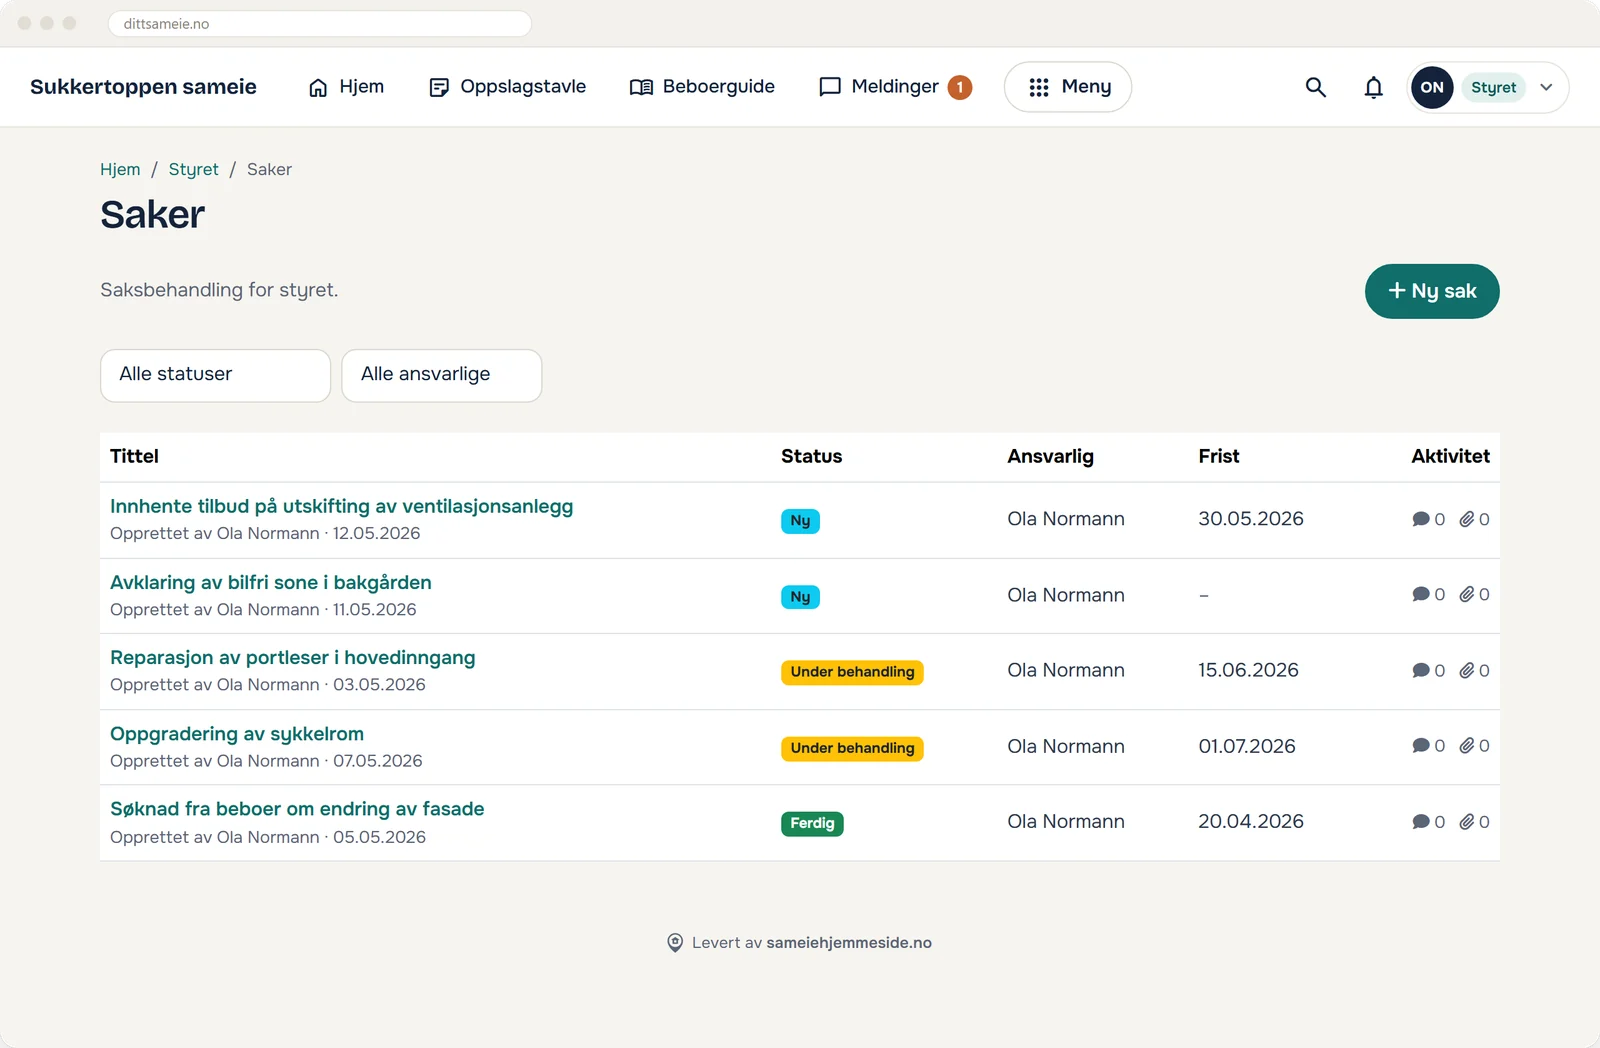Screen dimensions: 1600x1048
Task: Open case Oppgradering av sykkelrom
Action: pos(237,734)
